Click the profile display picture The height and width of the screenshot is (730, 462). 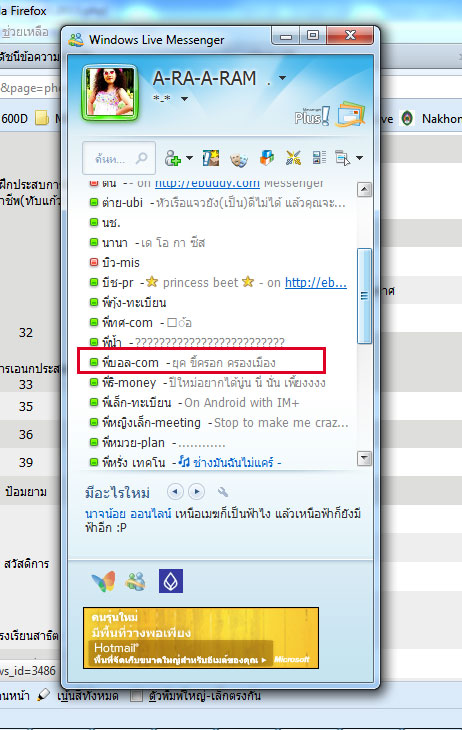point(111,92)
